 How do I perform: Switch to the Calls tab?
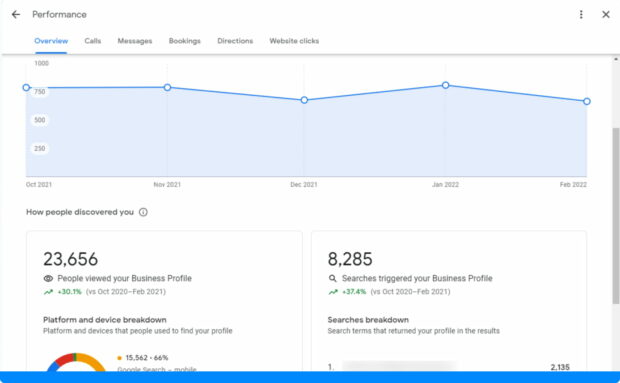(x=93, y=41)
